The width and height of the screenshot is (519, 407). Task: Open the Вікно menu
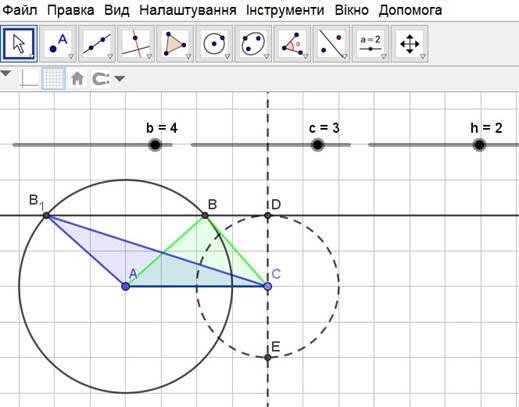point(352,10)
